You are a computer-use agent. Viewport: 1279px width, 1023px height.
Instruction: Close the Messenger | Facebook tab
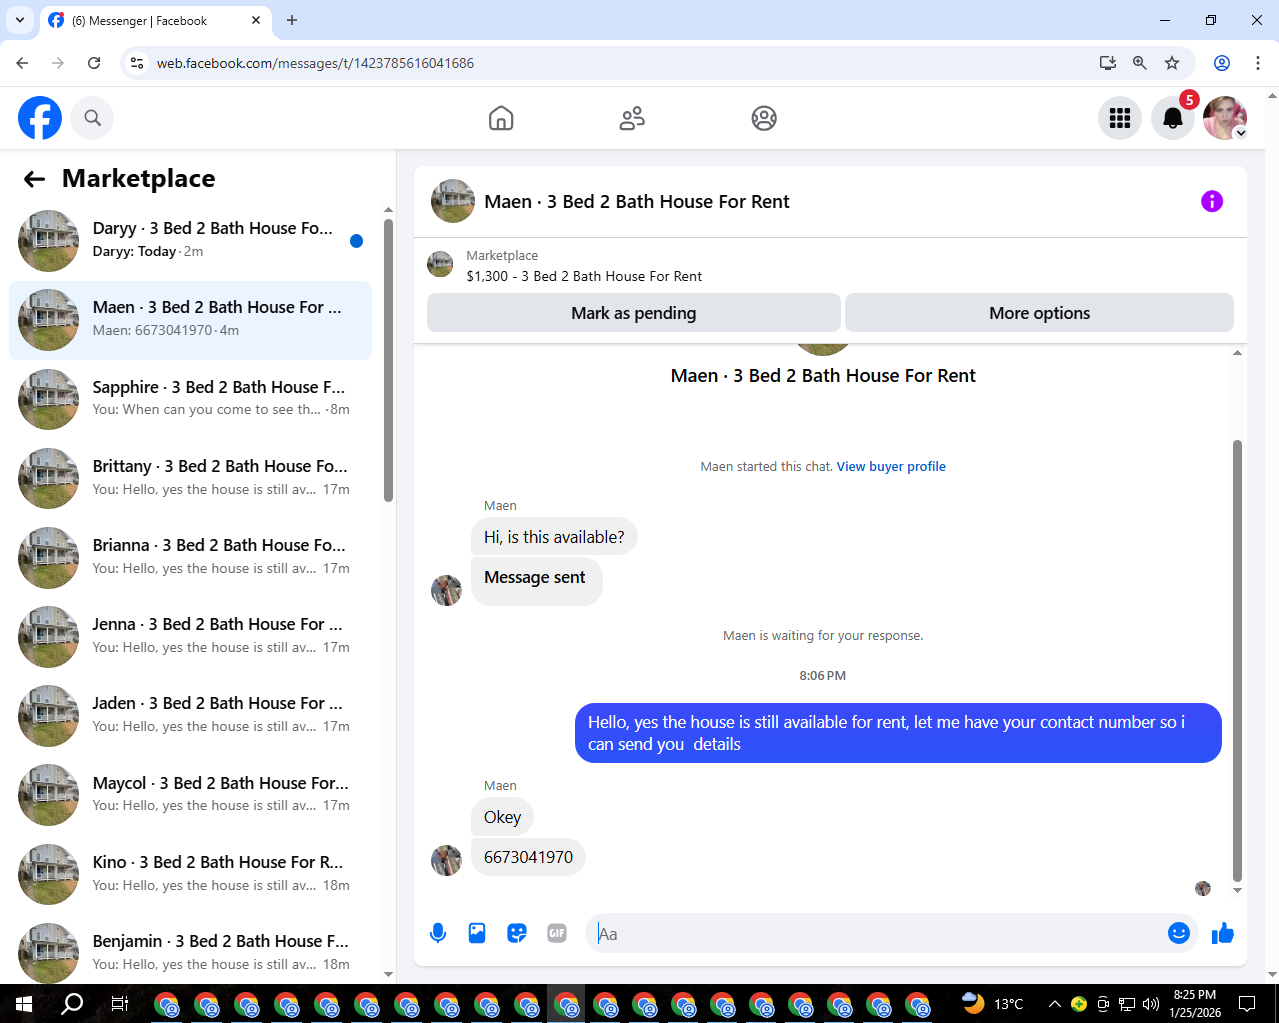[256, 20]
